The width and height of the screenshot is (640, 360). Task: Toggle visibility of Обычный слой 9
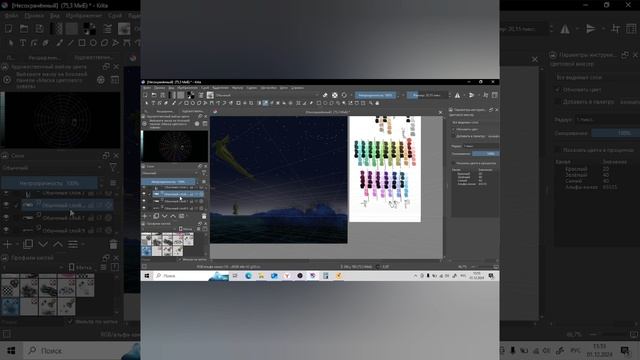click(144, 208)
